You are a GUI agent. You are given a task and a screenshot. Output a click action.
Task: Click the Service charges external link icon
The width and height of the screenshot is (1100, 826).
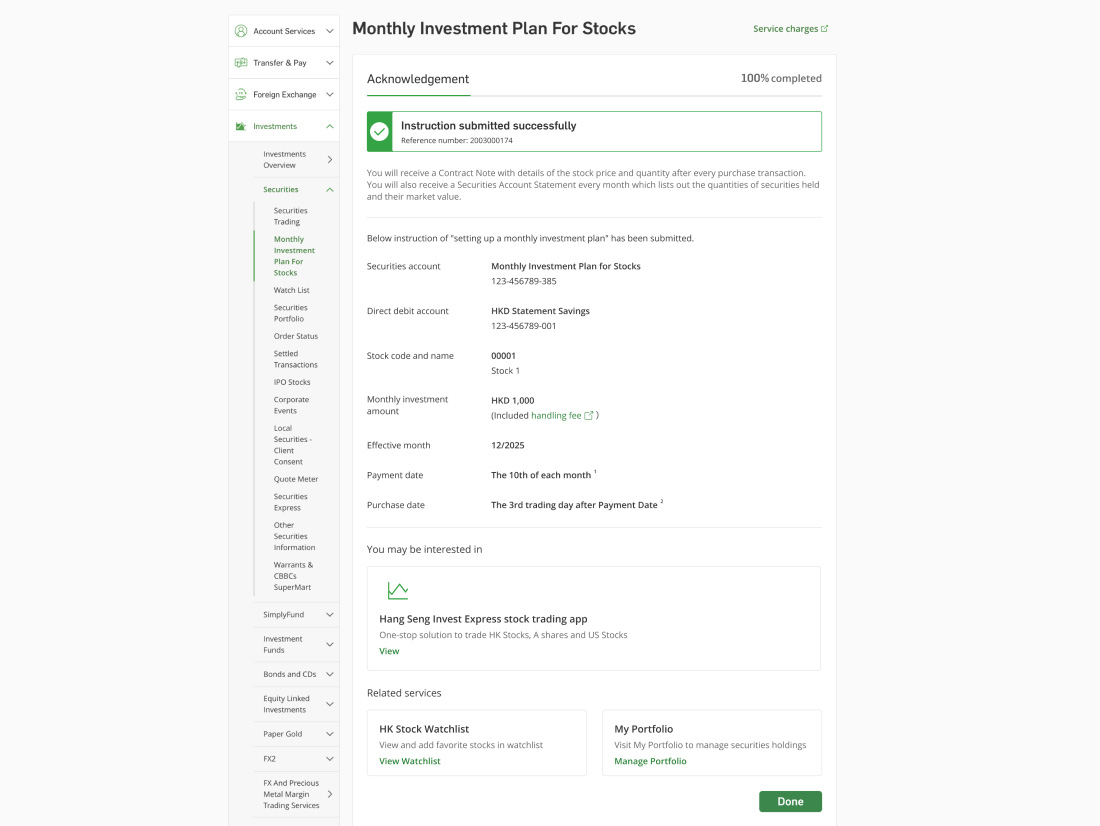click(825, 29)
